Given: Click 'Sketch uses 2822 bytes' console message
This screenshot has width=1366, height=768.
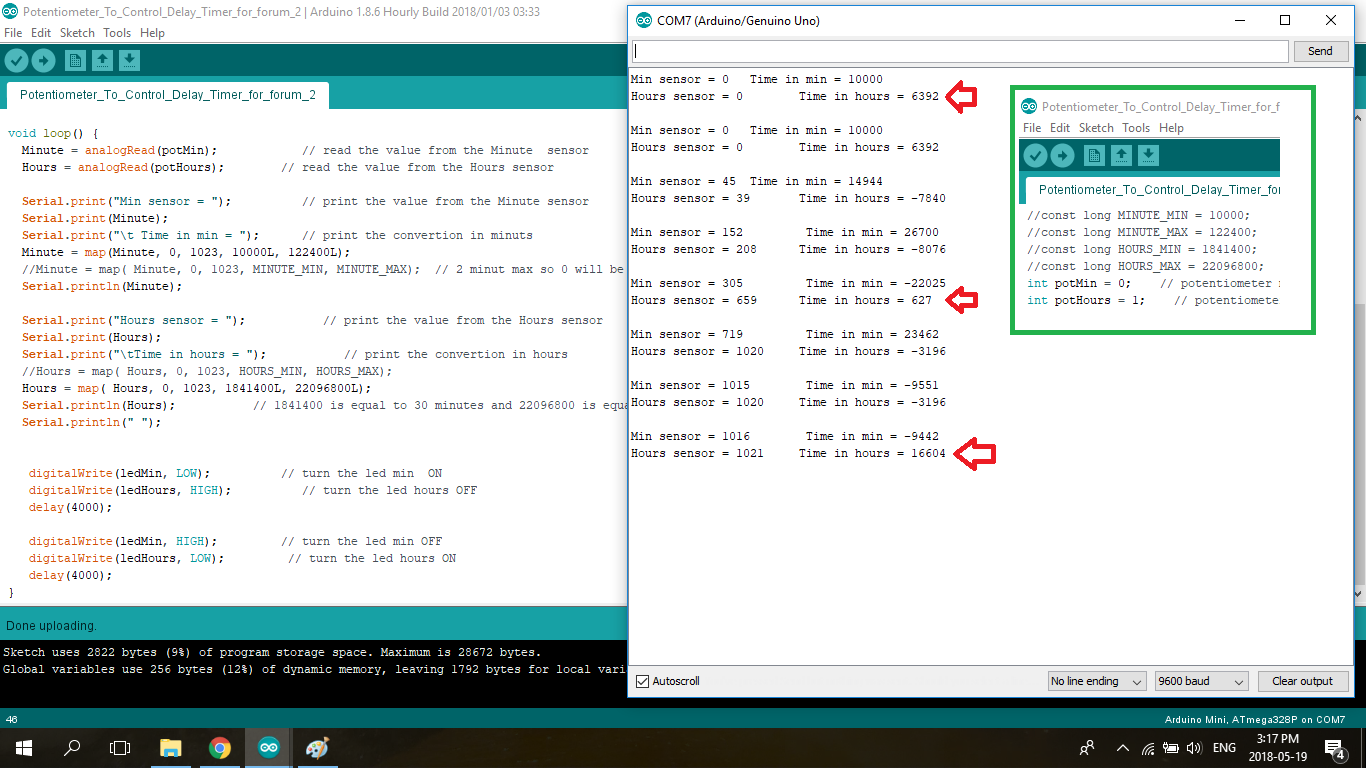Looking at the screenshot, I should pyautogui.click(x=272, y=652).
